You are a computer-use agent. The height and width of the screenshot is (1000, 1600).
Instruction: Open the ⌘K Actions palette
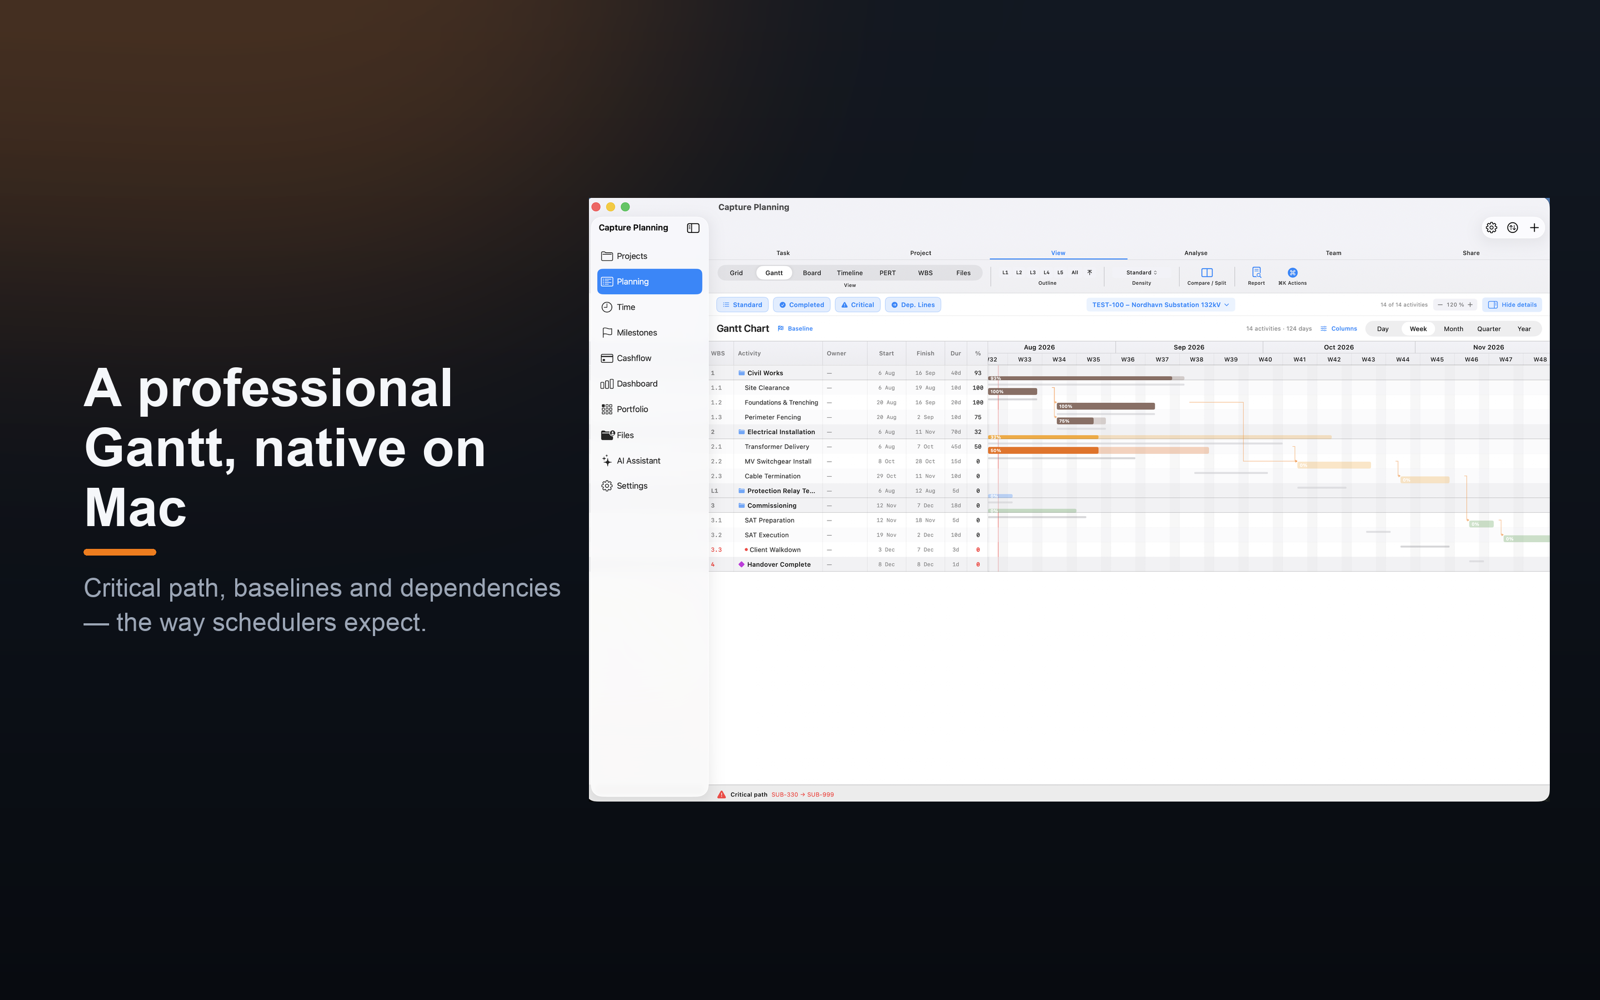tap(1292, 276)
